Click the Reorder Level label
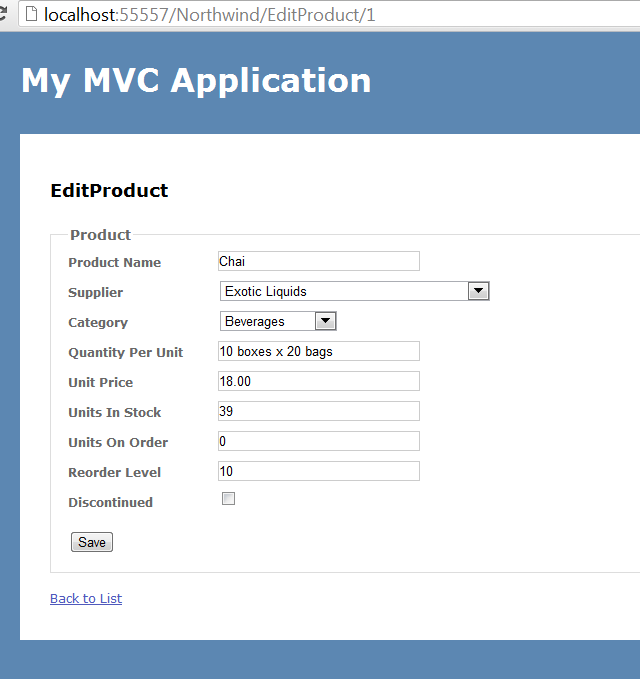The image size is (640, 679). [114, 472]
